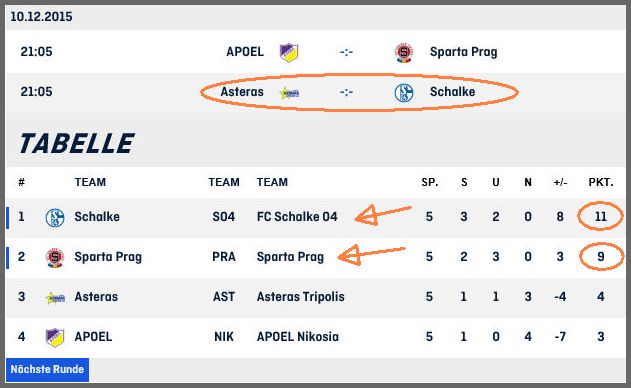The height and width of the screenshot is (388, 631).
Task: Click the Schalke crest in the table's first row
Action: (x=55, y=218)
